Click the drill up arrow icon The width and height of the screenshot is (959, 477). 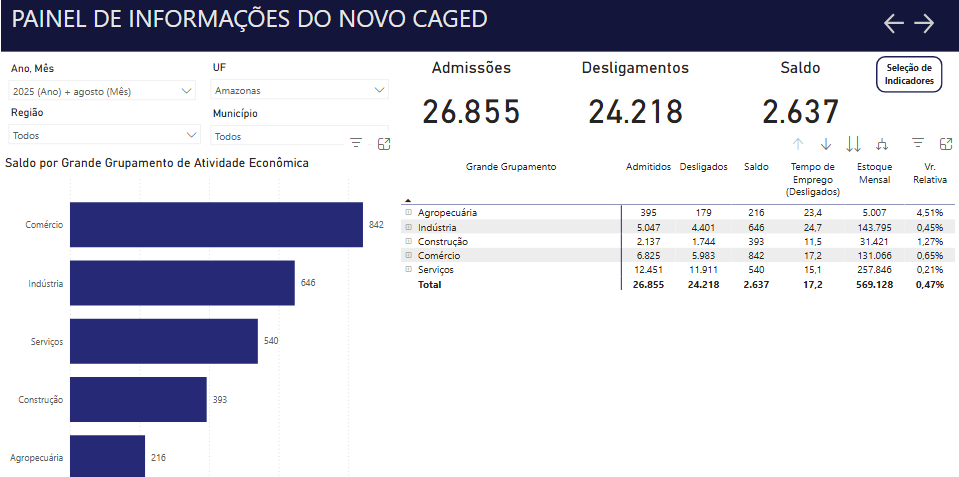click(x=798, y=144)
